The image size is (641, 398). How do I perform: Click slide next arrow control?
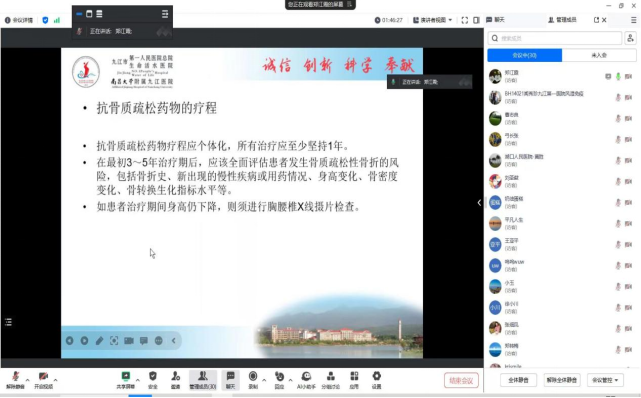point(84,340)
